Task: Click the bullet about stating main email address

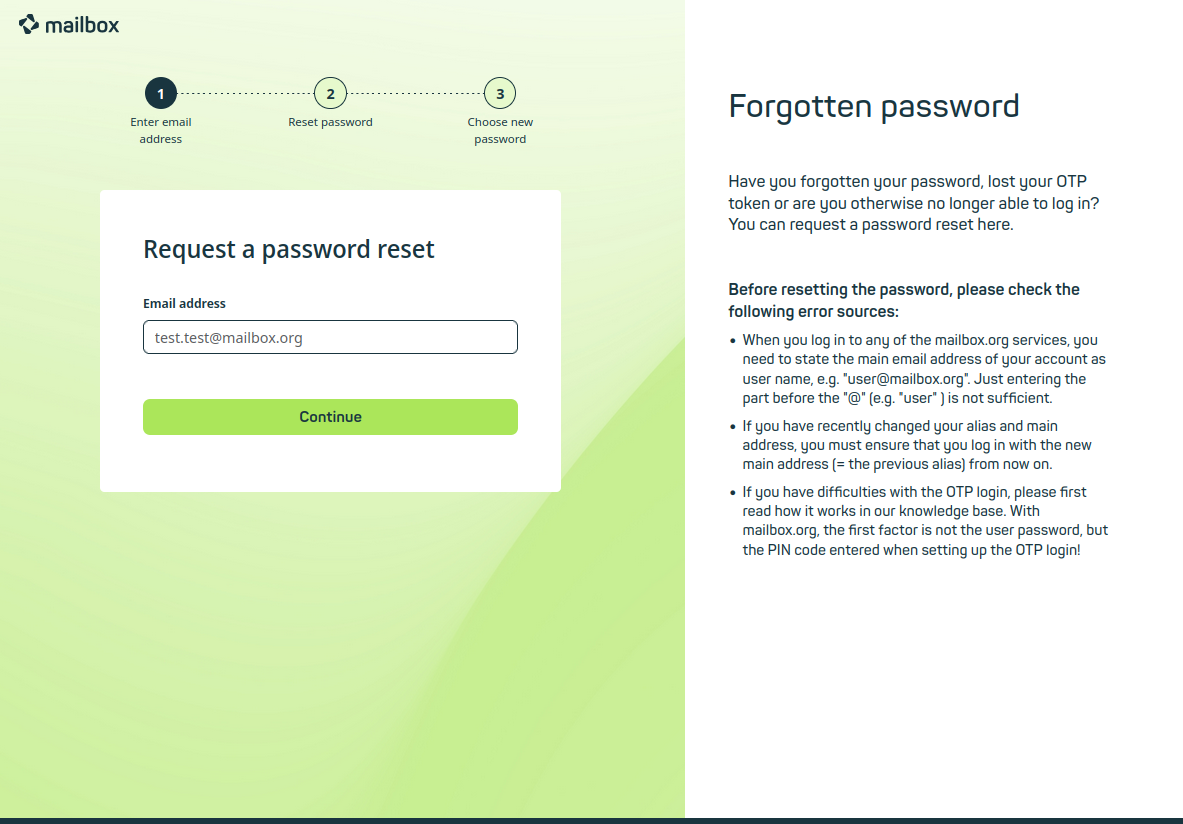Action: click(x=924, y=369)
